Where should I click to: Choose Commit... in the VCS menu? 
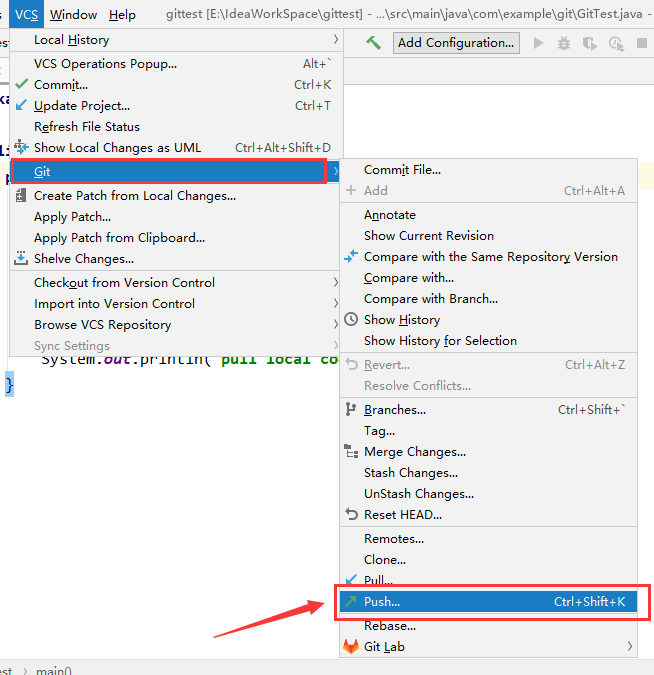(x=176, y=84)
